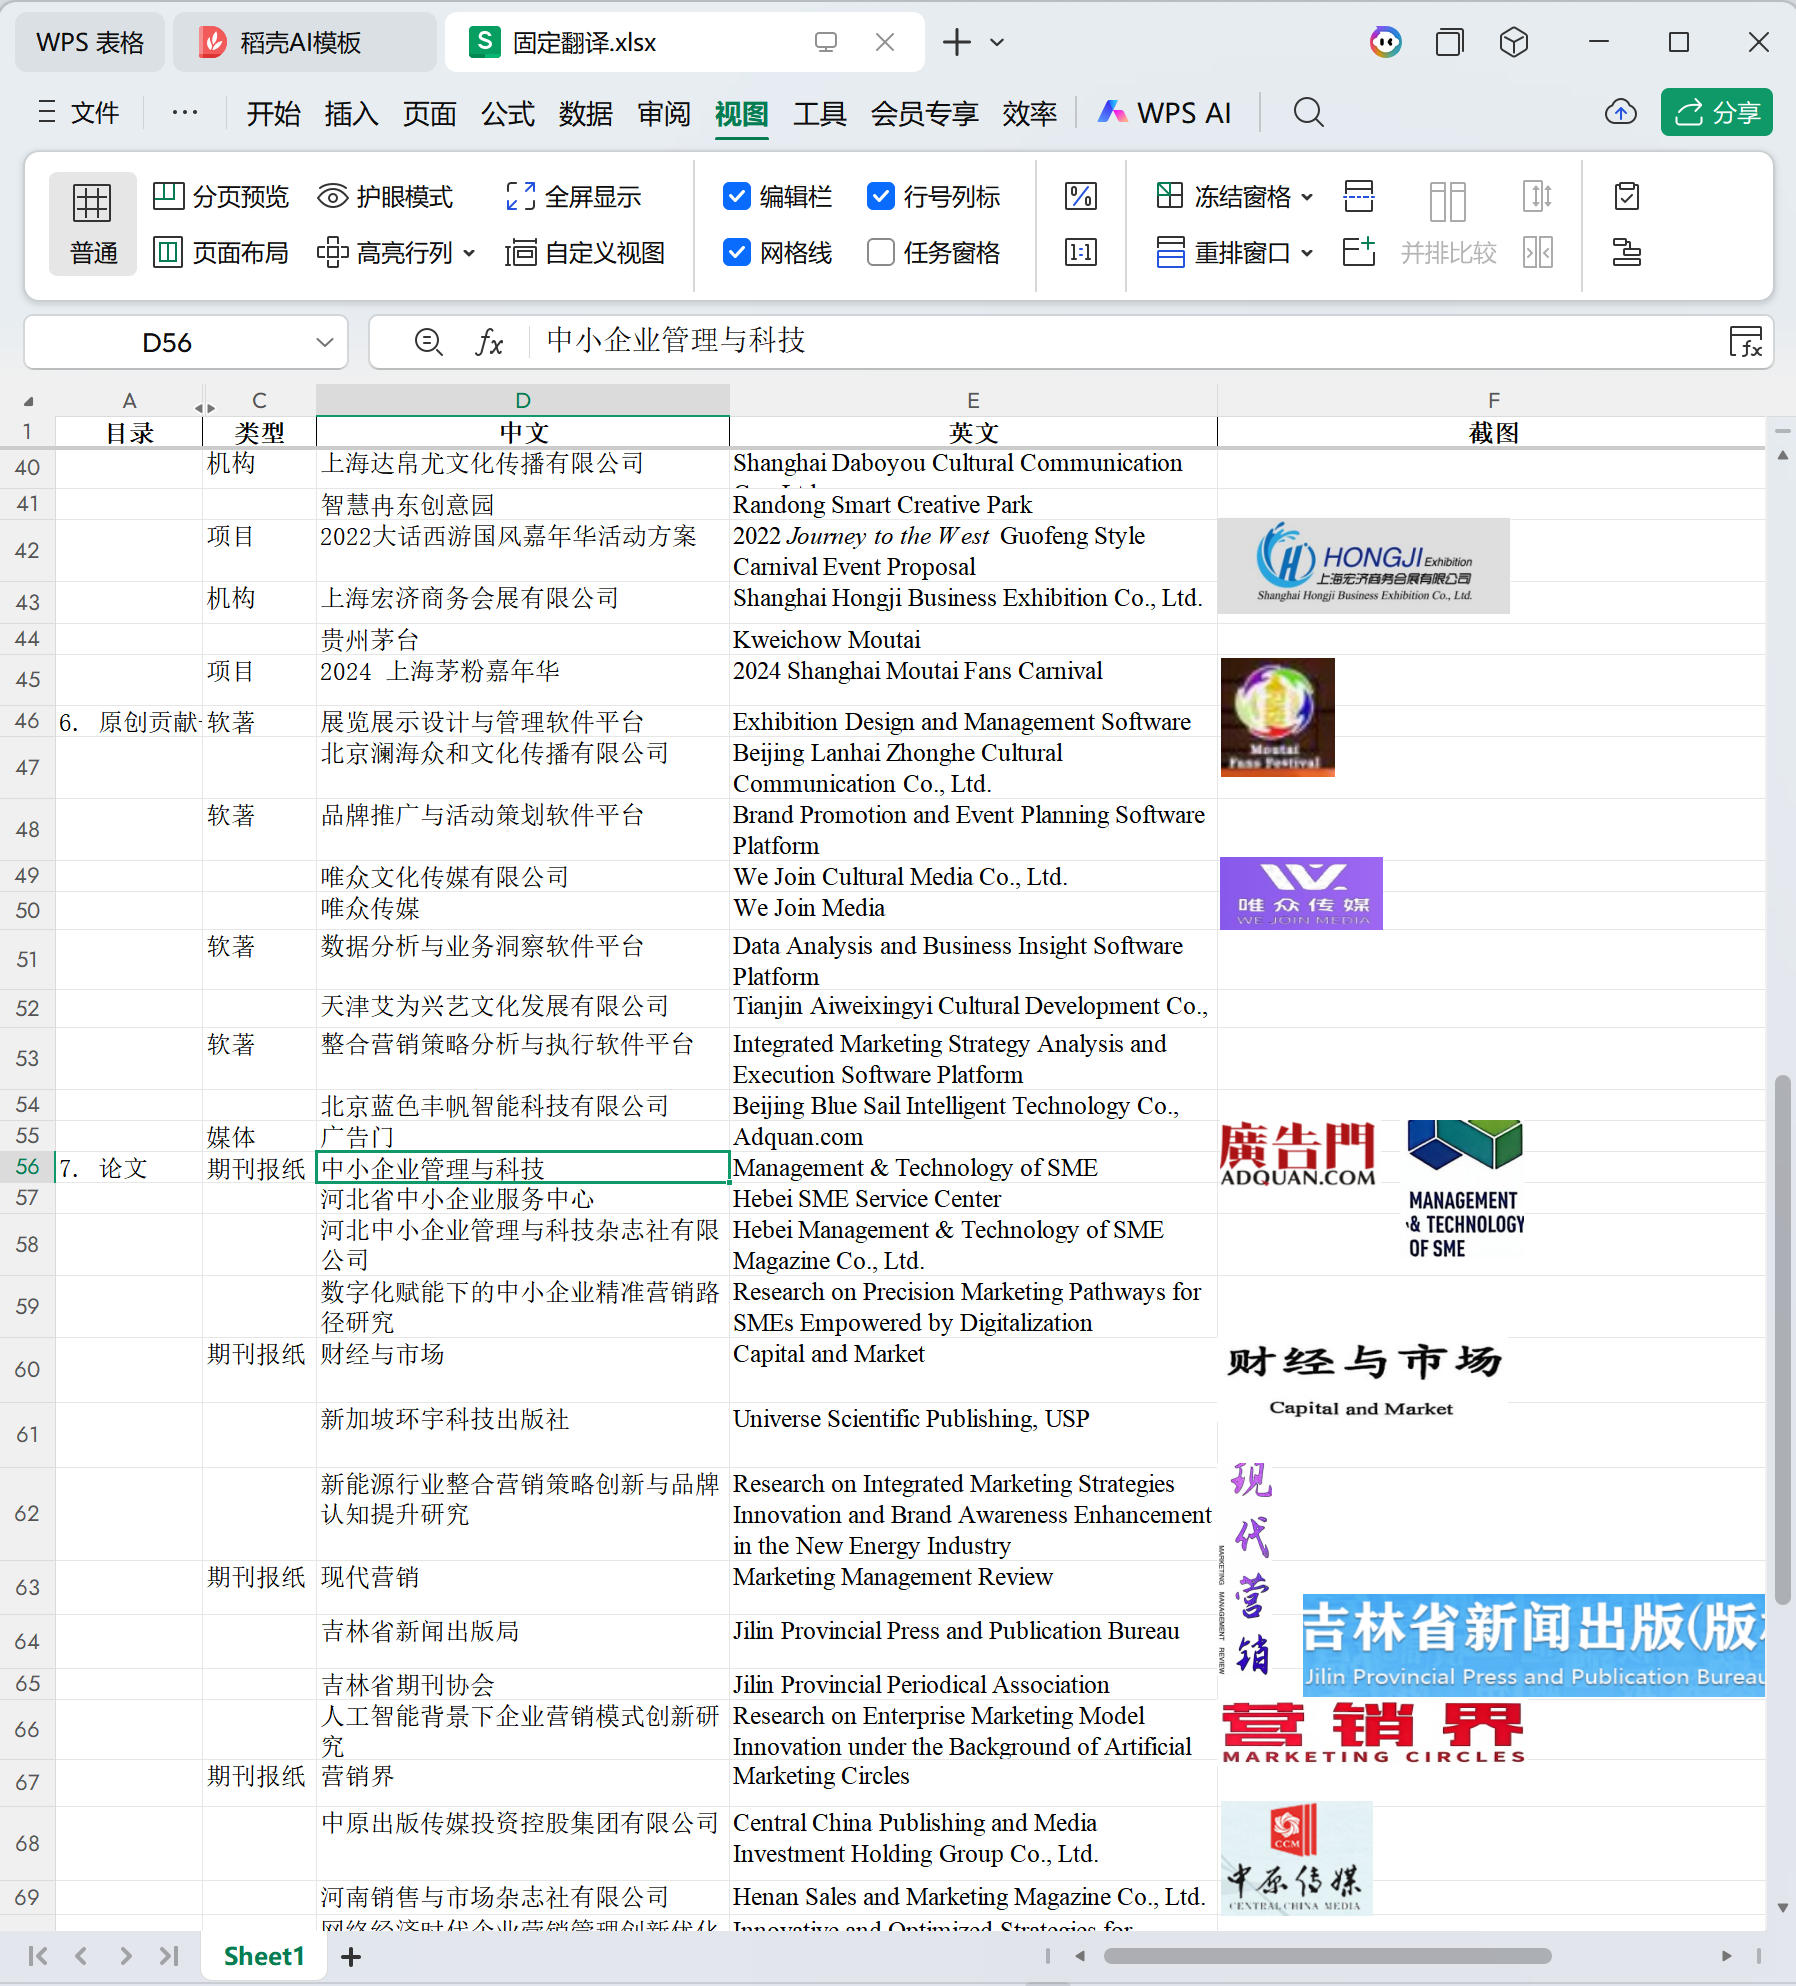Click the zoom magnifier in the formula bar
Screen dimensions: 1796x1986
[428, 342]
